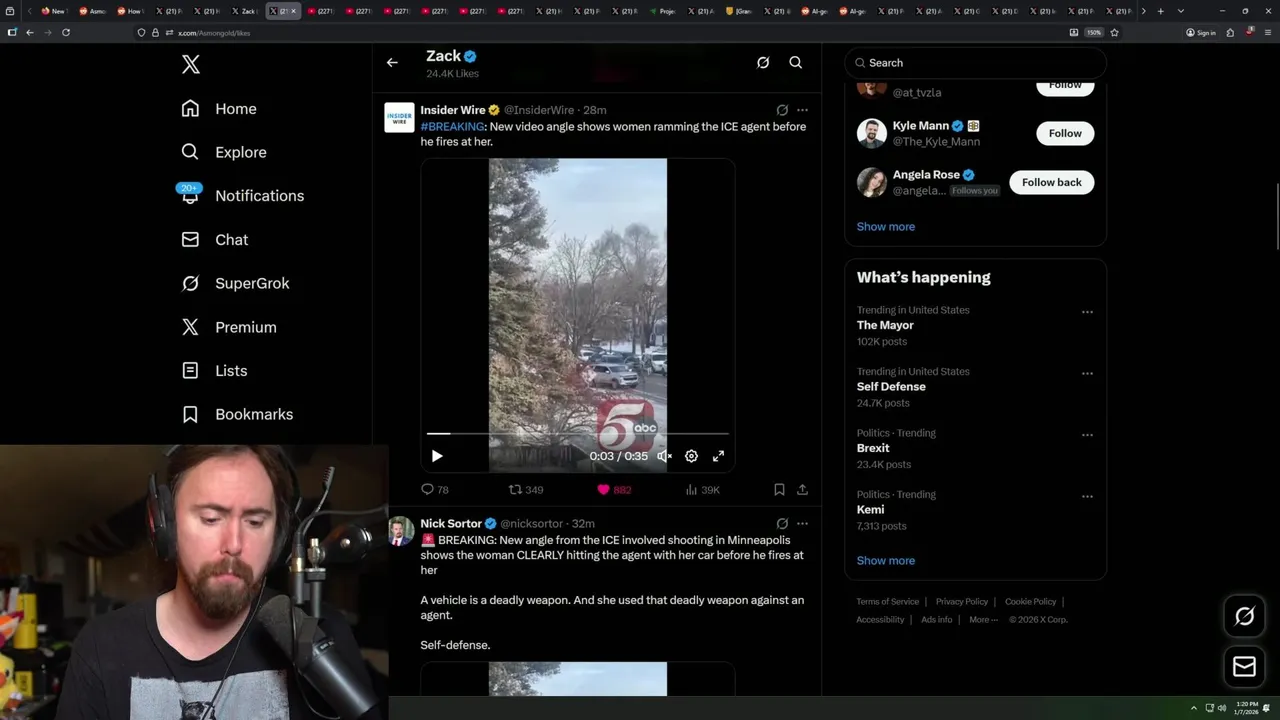The image size is (1280, 720).
Task: Open the X logo home link
Action: coord(191,65)
